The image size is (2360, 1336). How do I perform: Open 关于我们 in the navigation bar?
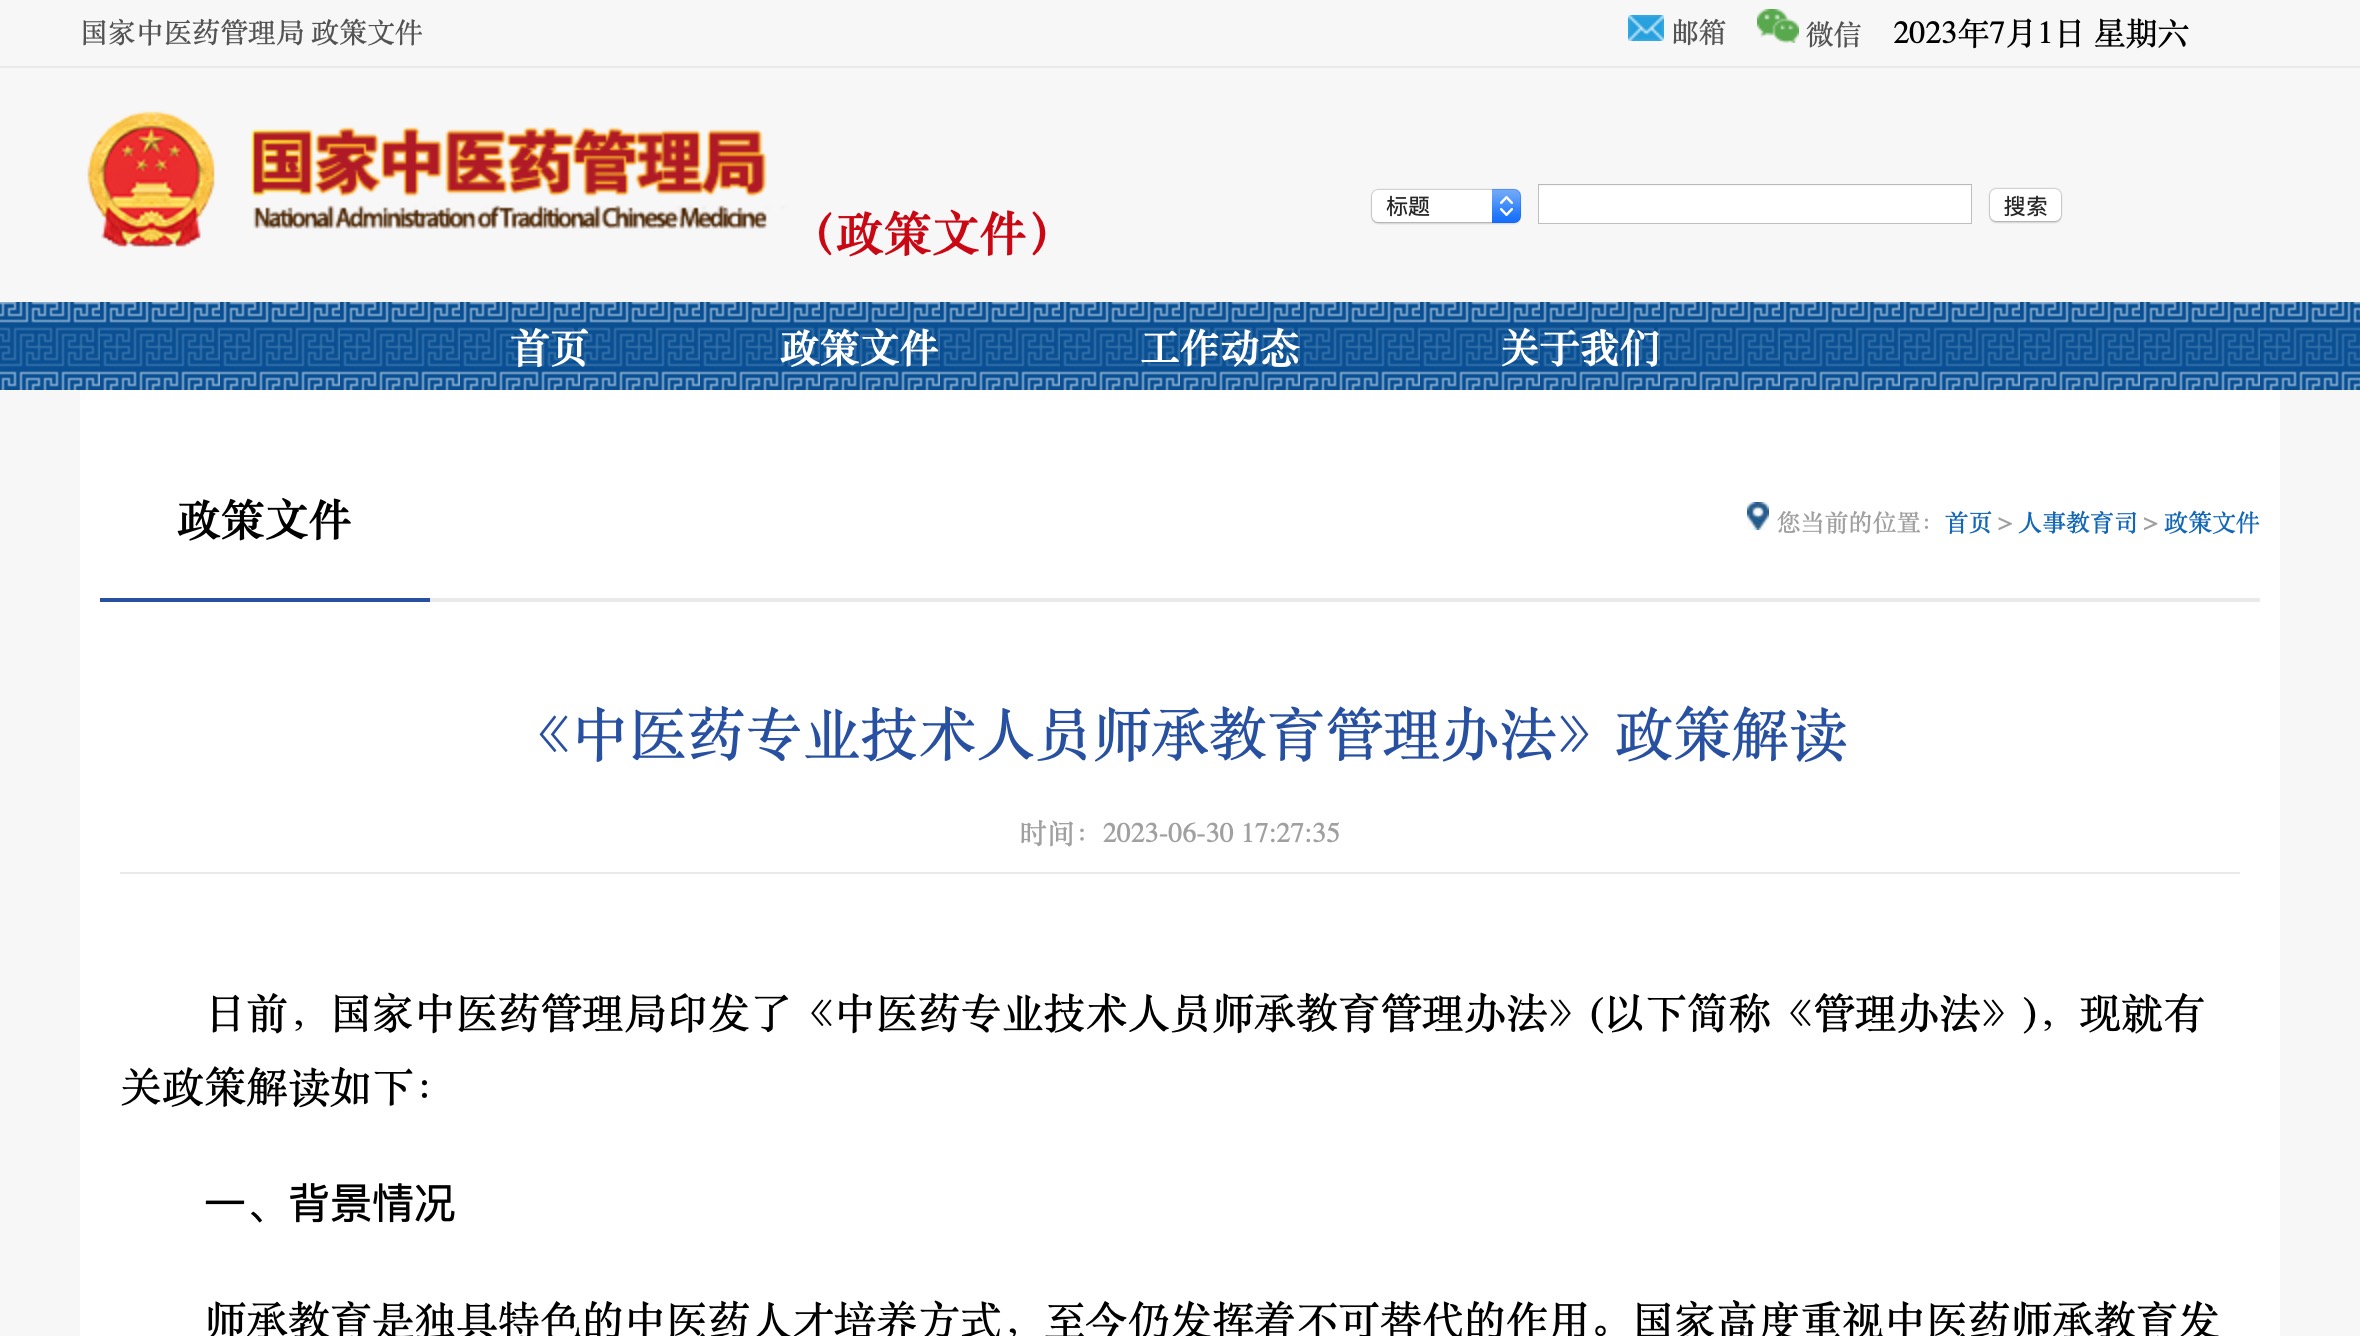click(1580, 348)
